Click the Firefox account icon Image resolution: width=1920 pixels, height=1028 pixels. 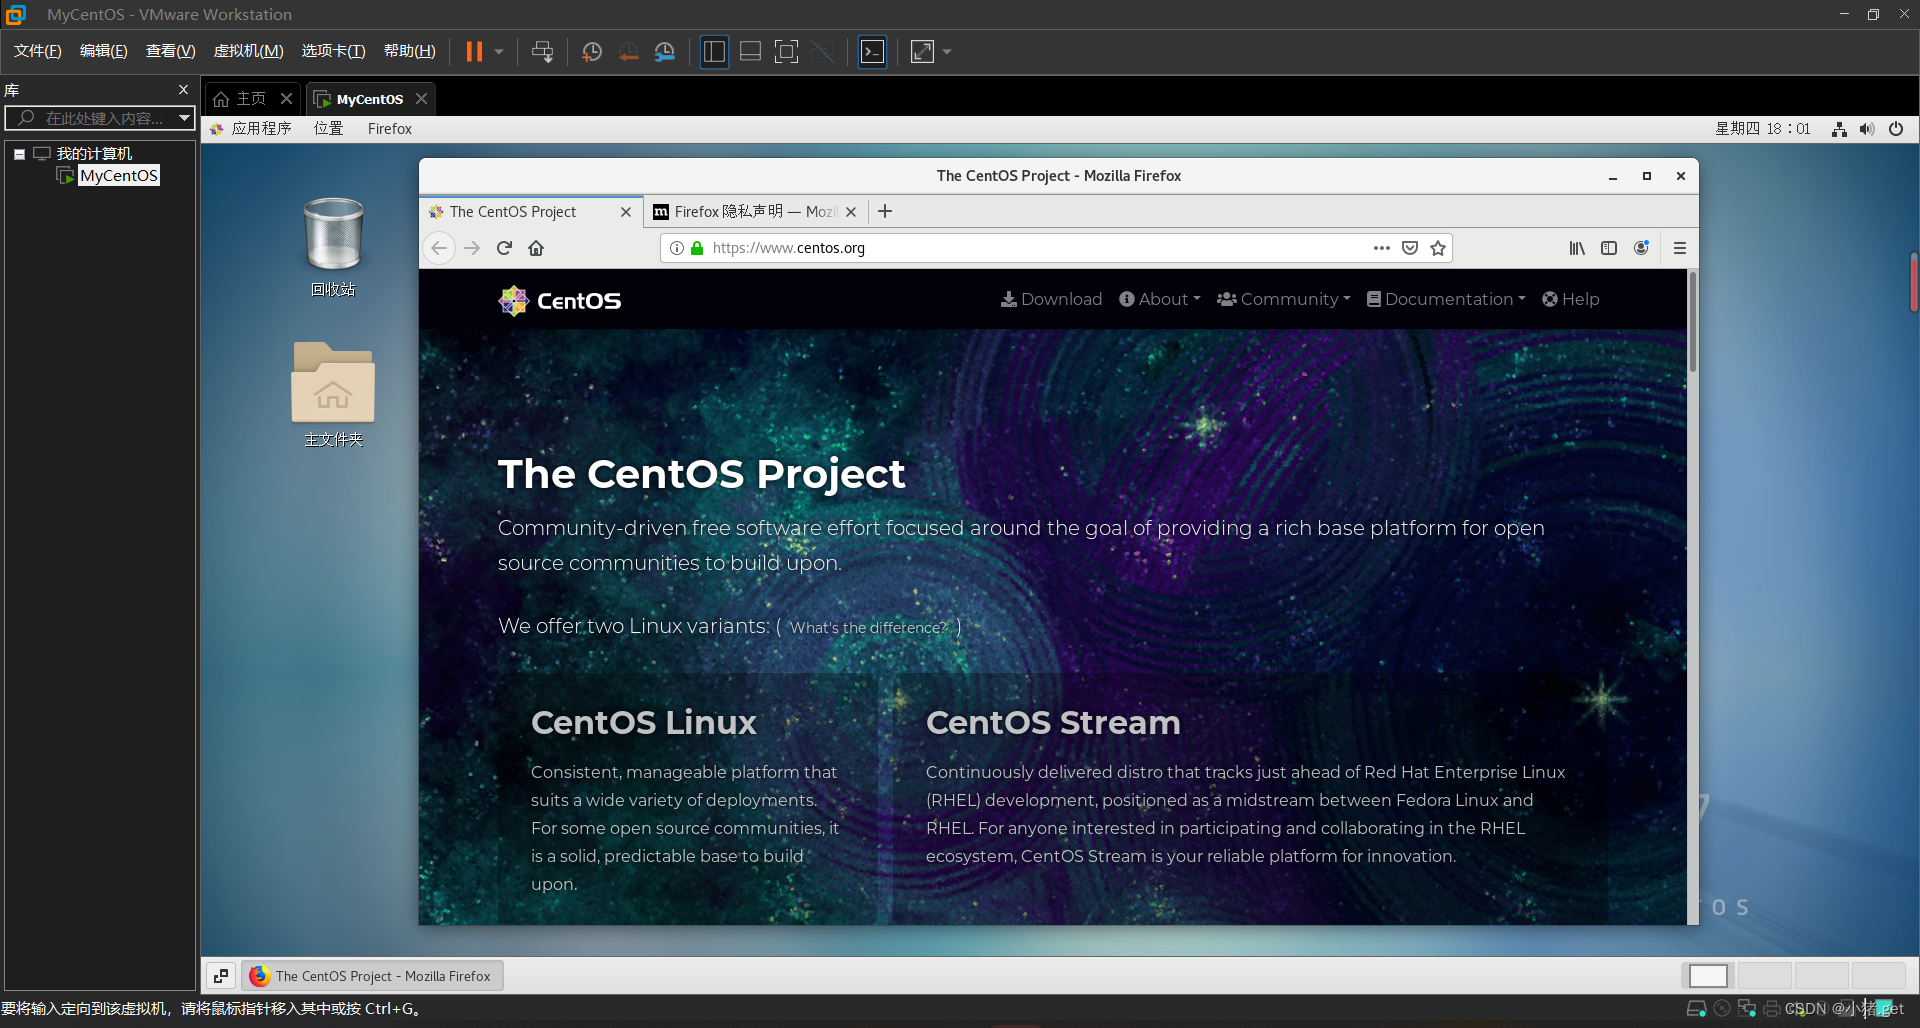pos(1641,248)
